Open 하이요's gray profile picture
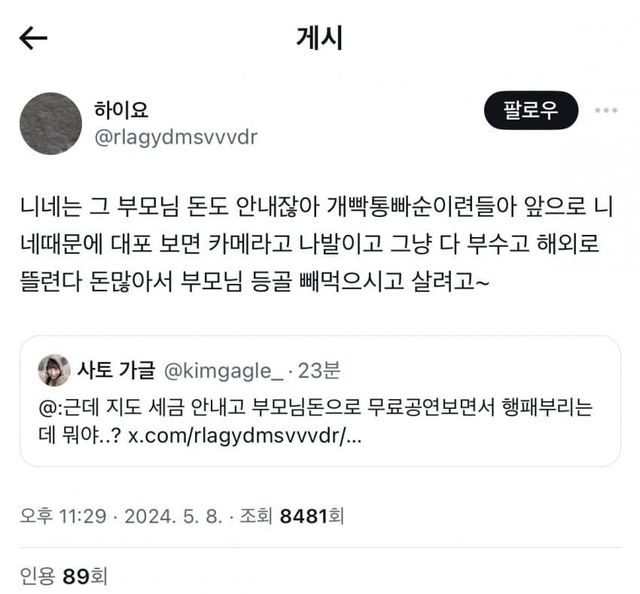Viewport: 640px width, 594px height. pos(51,124)
